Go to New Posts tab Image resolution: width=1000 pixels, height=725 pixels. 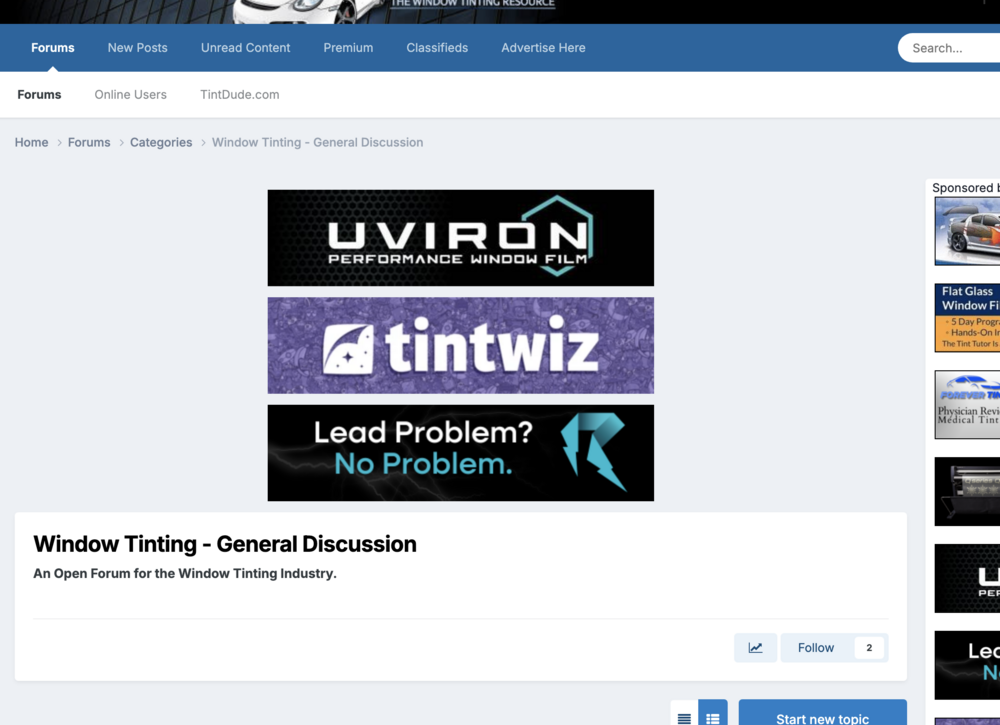click(138, 48)
